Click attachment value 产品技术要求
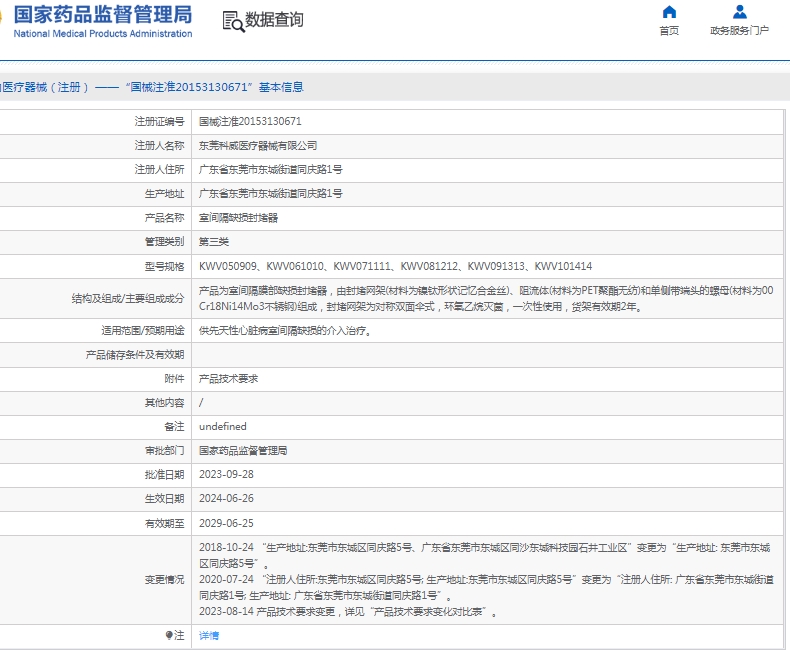This screenshot has width=790, height=656. click(x=228, y=379)
